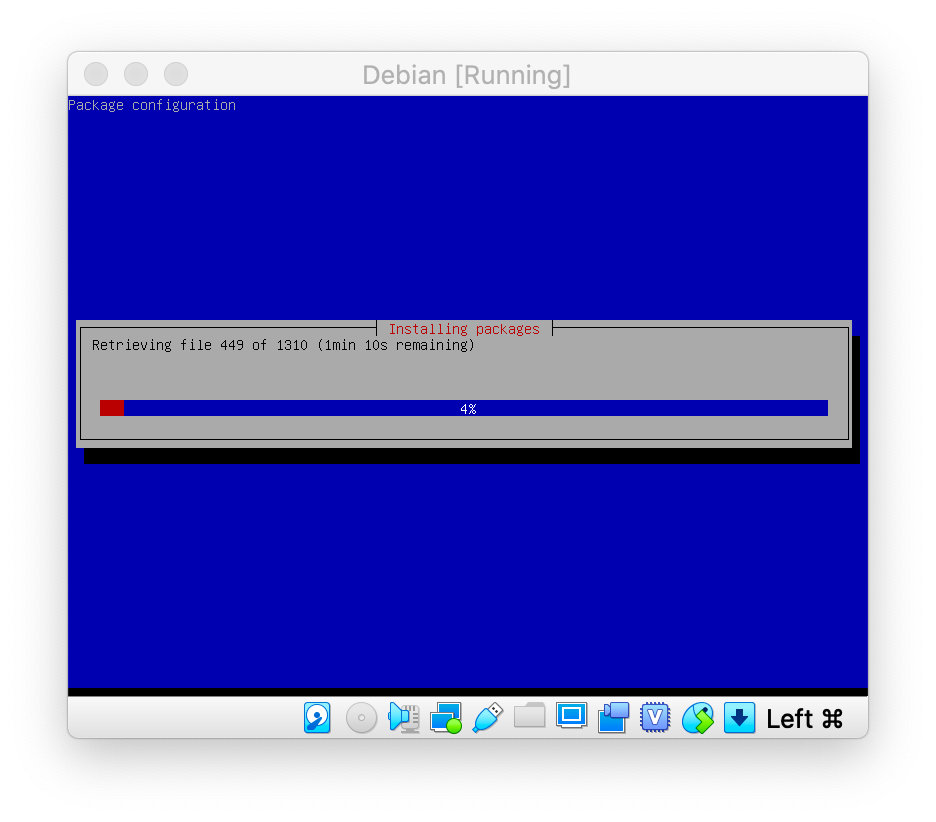936x822 pixels.
Task: Click 'Retrieving file 449 of 1310' status text
Action: pos(199,345)
